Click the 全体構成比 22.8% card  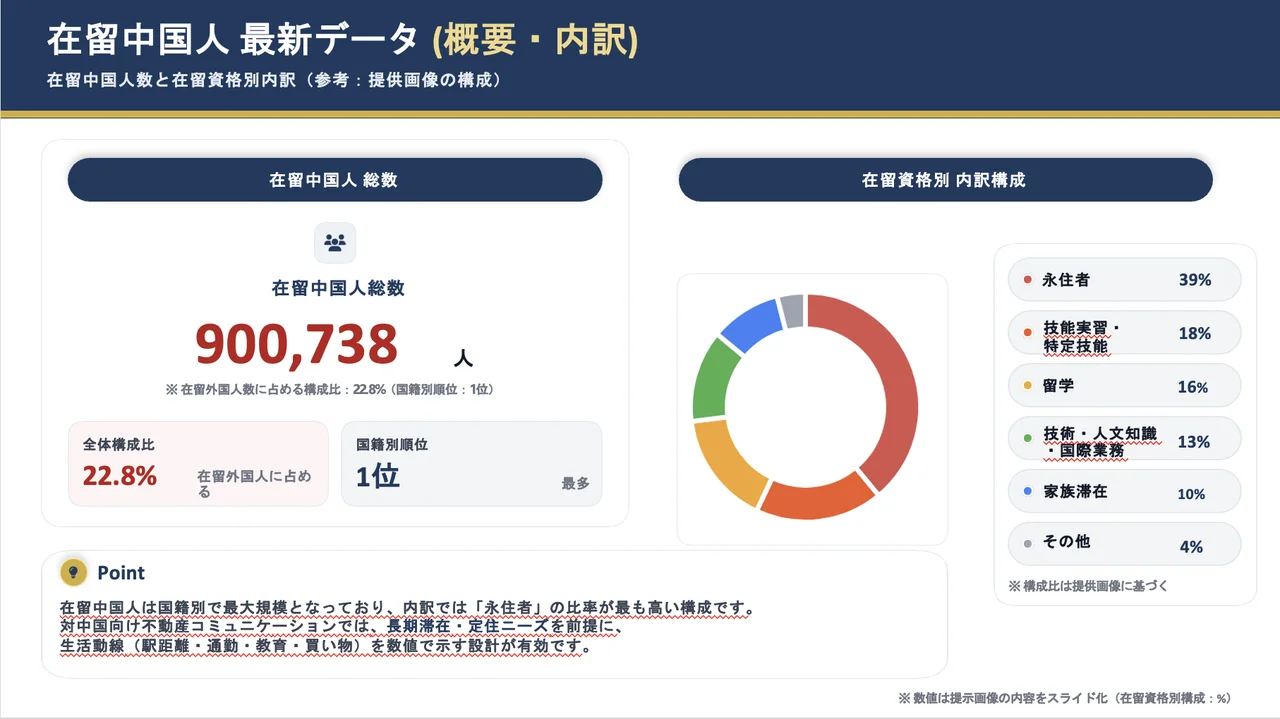tap(198, 464)
